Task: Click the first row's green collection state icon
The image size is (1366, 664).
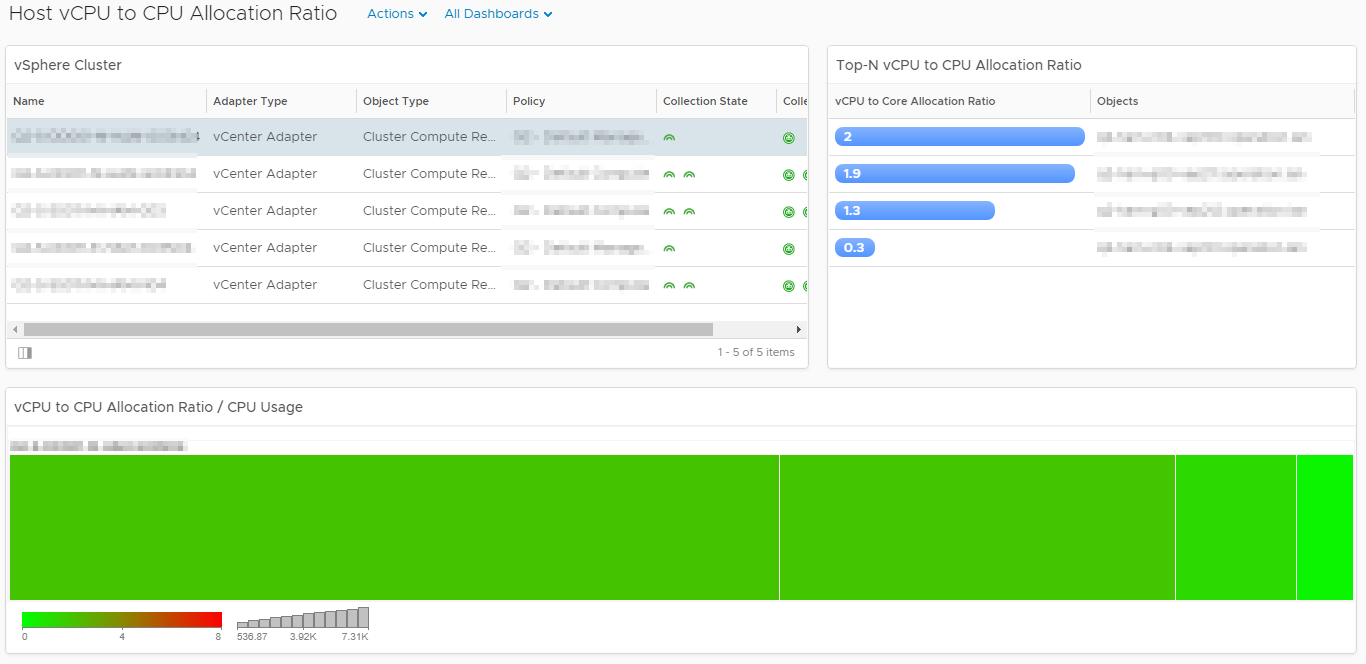Action: pyautogui.click(x=669, y=138)
